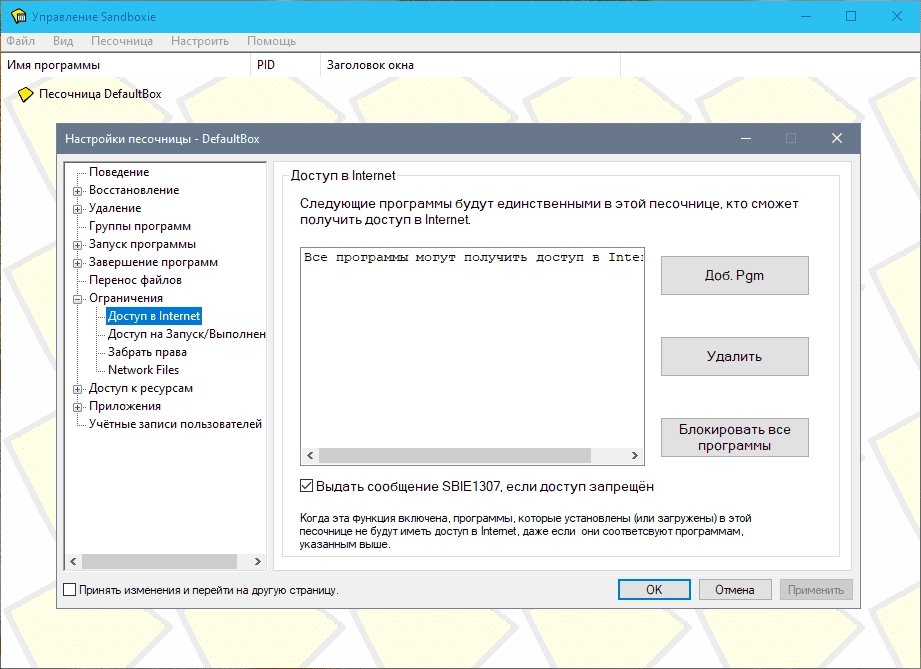Select Поведение in settings tree
921x669 pixels.
pos(119,172)
